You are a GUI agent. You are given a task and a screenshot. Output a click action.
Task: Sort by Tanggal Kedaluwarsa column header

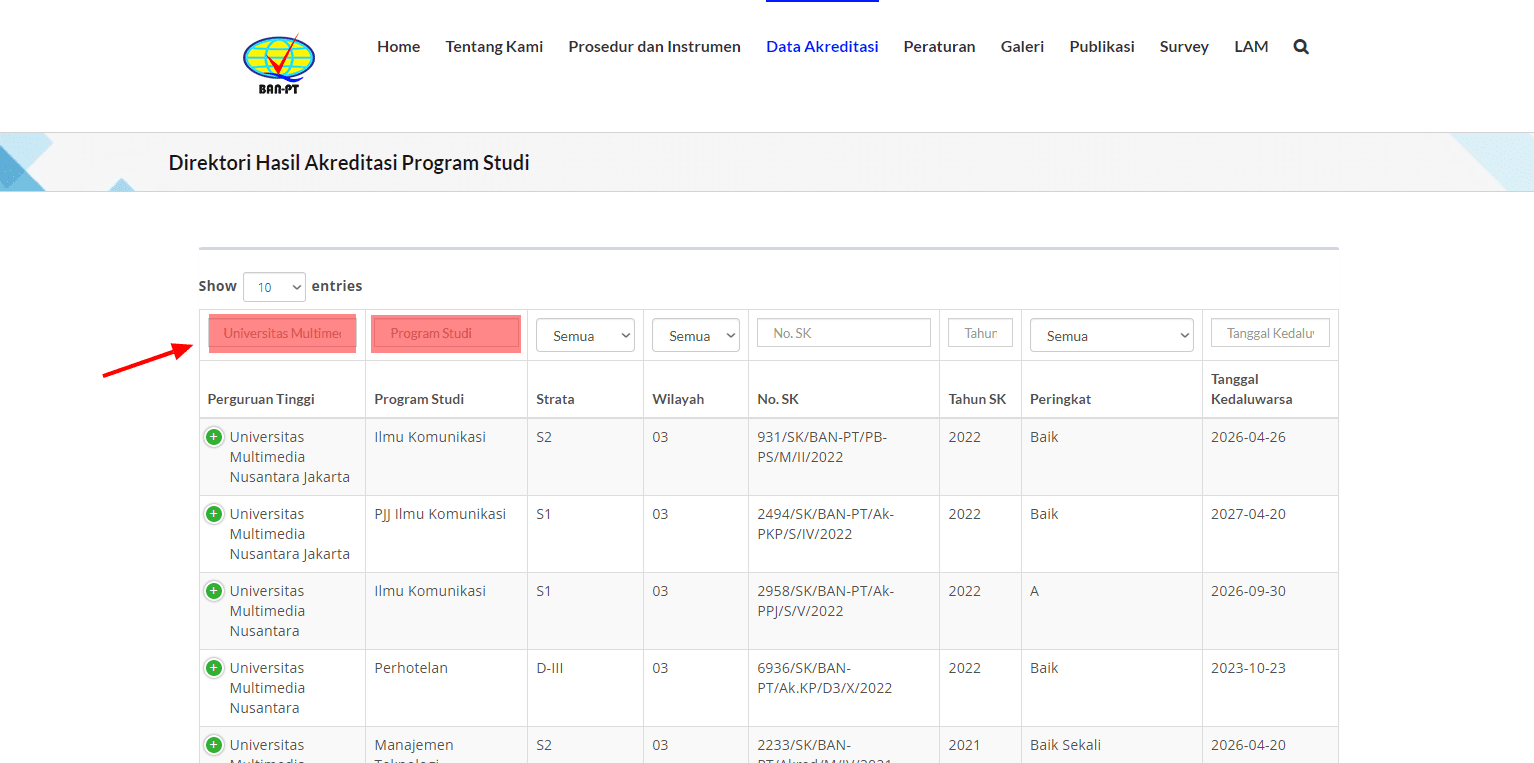click(1251, 389)
